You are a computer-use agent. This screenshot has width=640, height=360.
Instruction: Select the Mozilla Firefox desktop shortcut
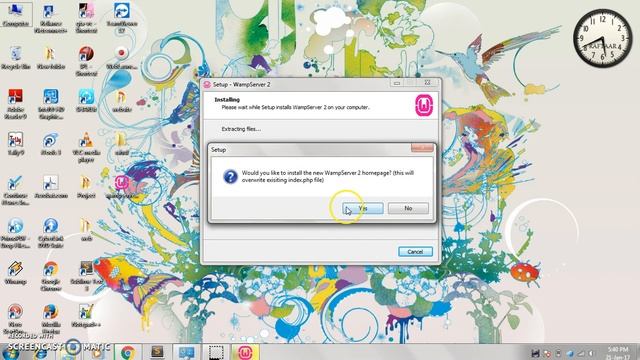(51, 319)
